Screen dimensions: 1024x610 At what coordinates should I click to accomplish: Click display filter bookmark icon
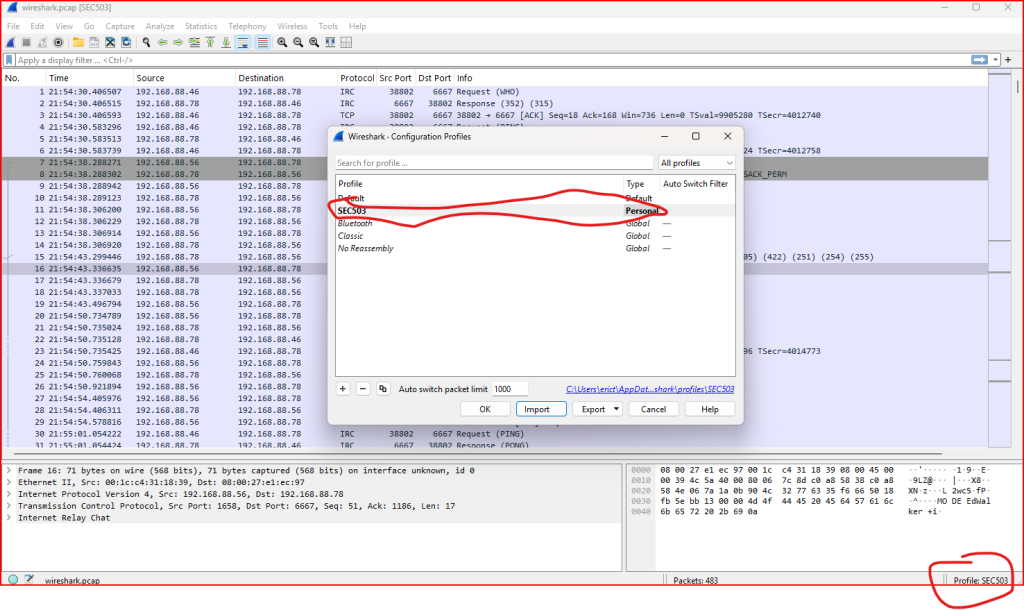tap(9, 60)
